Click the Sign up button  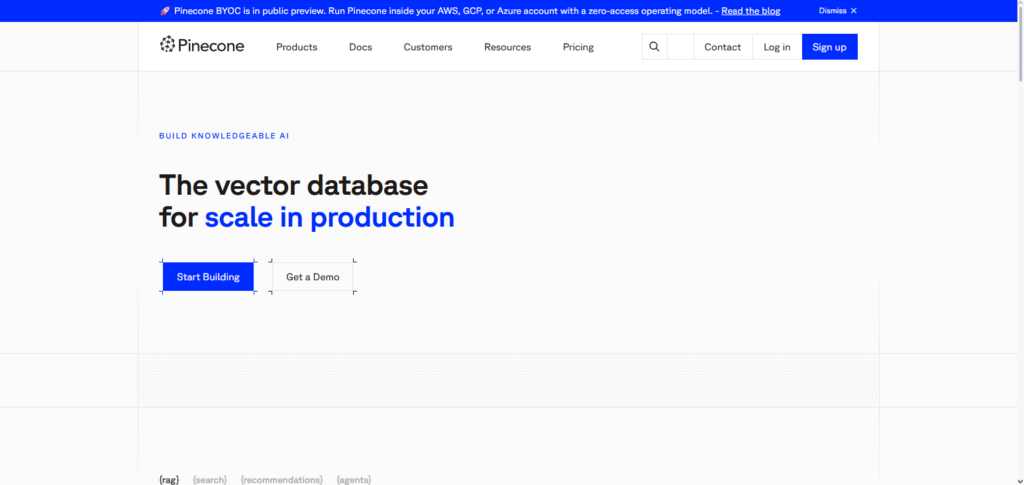point(829,47)
